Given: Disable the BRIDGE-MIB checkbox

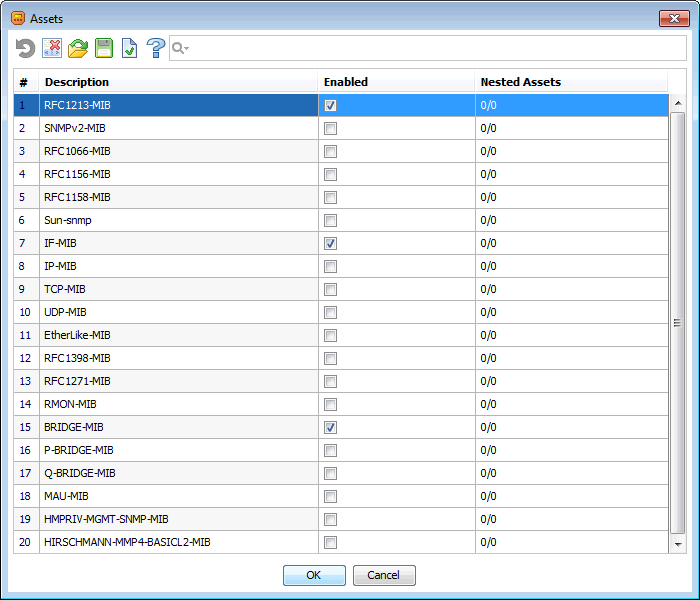Looking at the screenshot, I should 330,427.
